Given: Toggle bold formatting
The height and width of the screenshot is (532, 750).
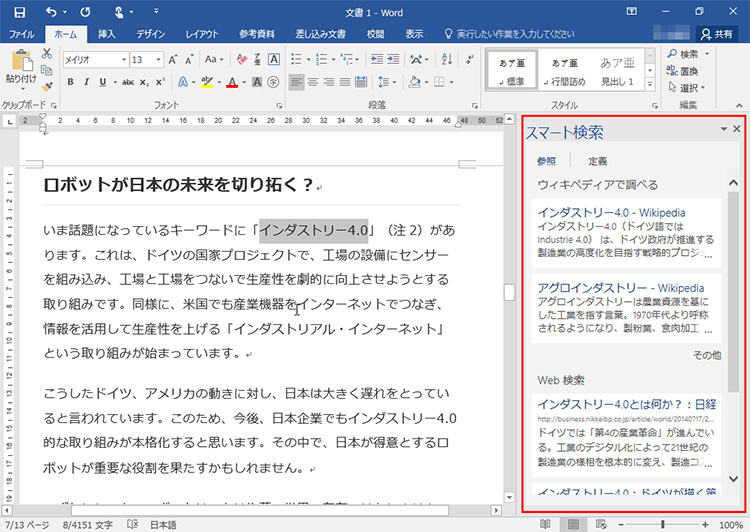Looking at the screenshot, I should 69,82.
